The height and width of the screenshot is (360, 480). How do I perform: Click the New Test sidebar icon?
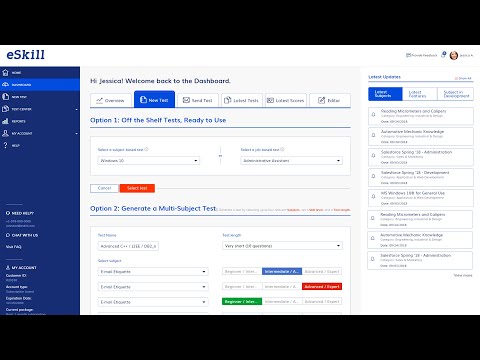point(5,97)
